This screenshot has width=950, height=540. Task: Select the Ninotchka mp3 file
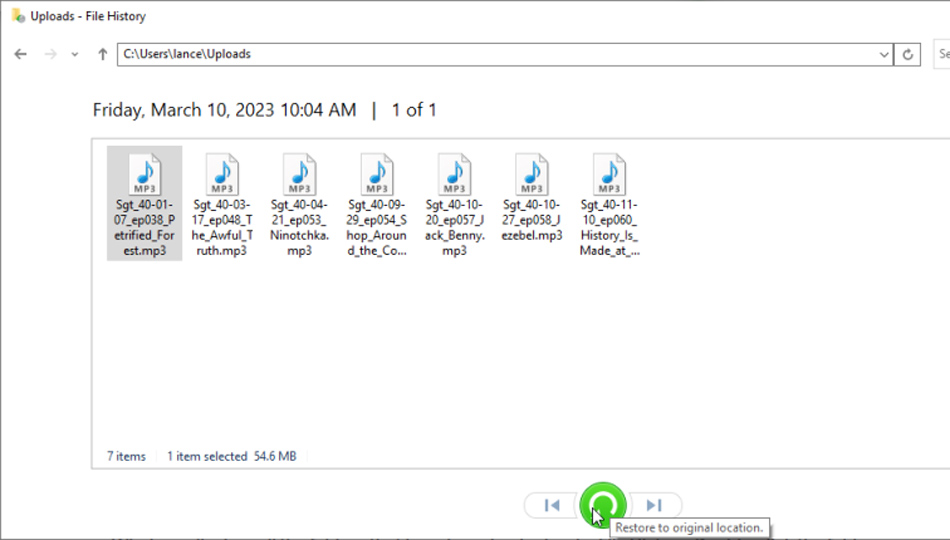299,203
